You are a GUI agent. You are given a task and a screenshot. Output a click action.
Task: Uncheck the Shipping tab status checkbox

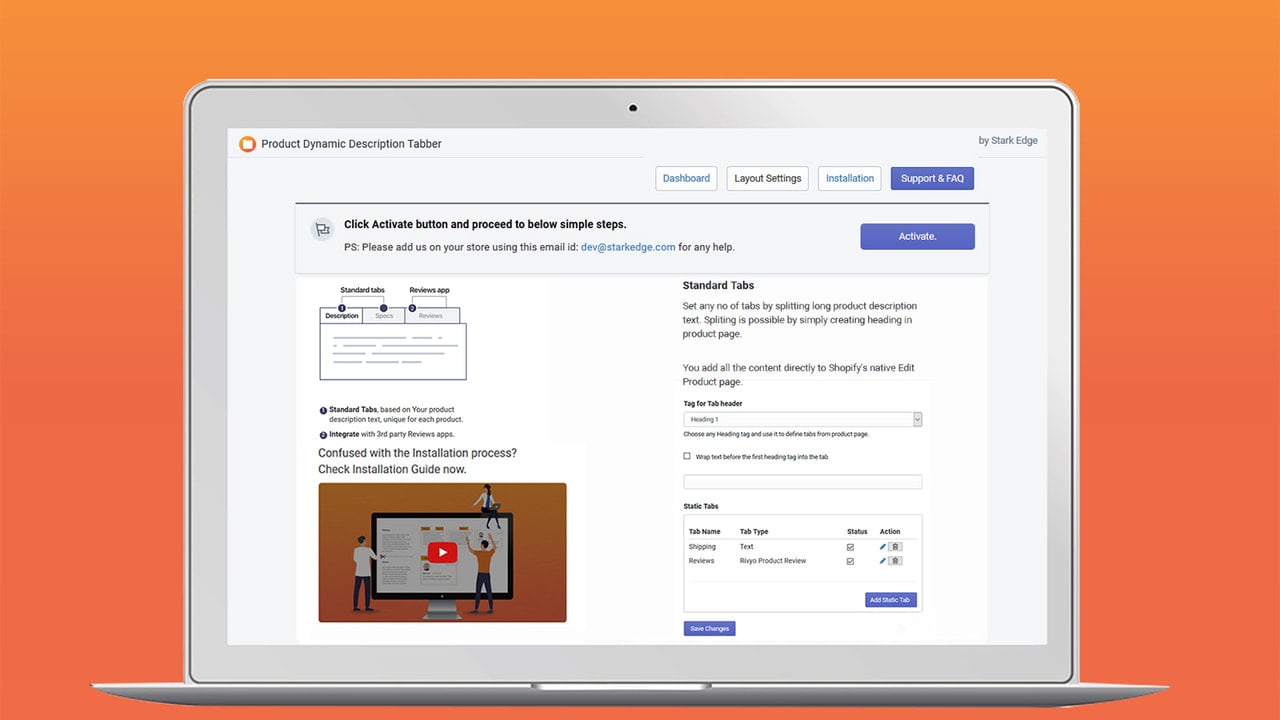851,547
